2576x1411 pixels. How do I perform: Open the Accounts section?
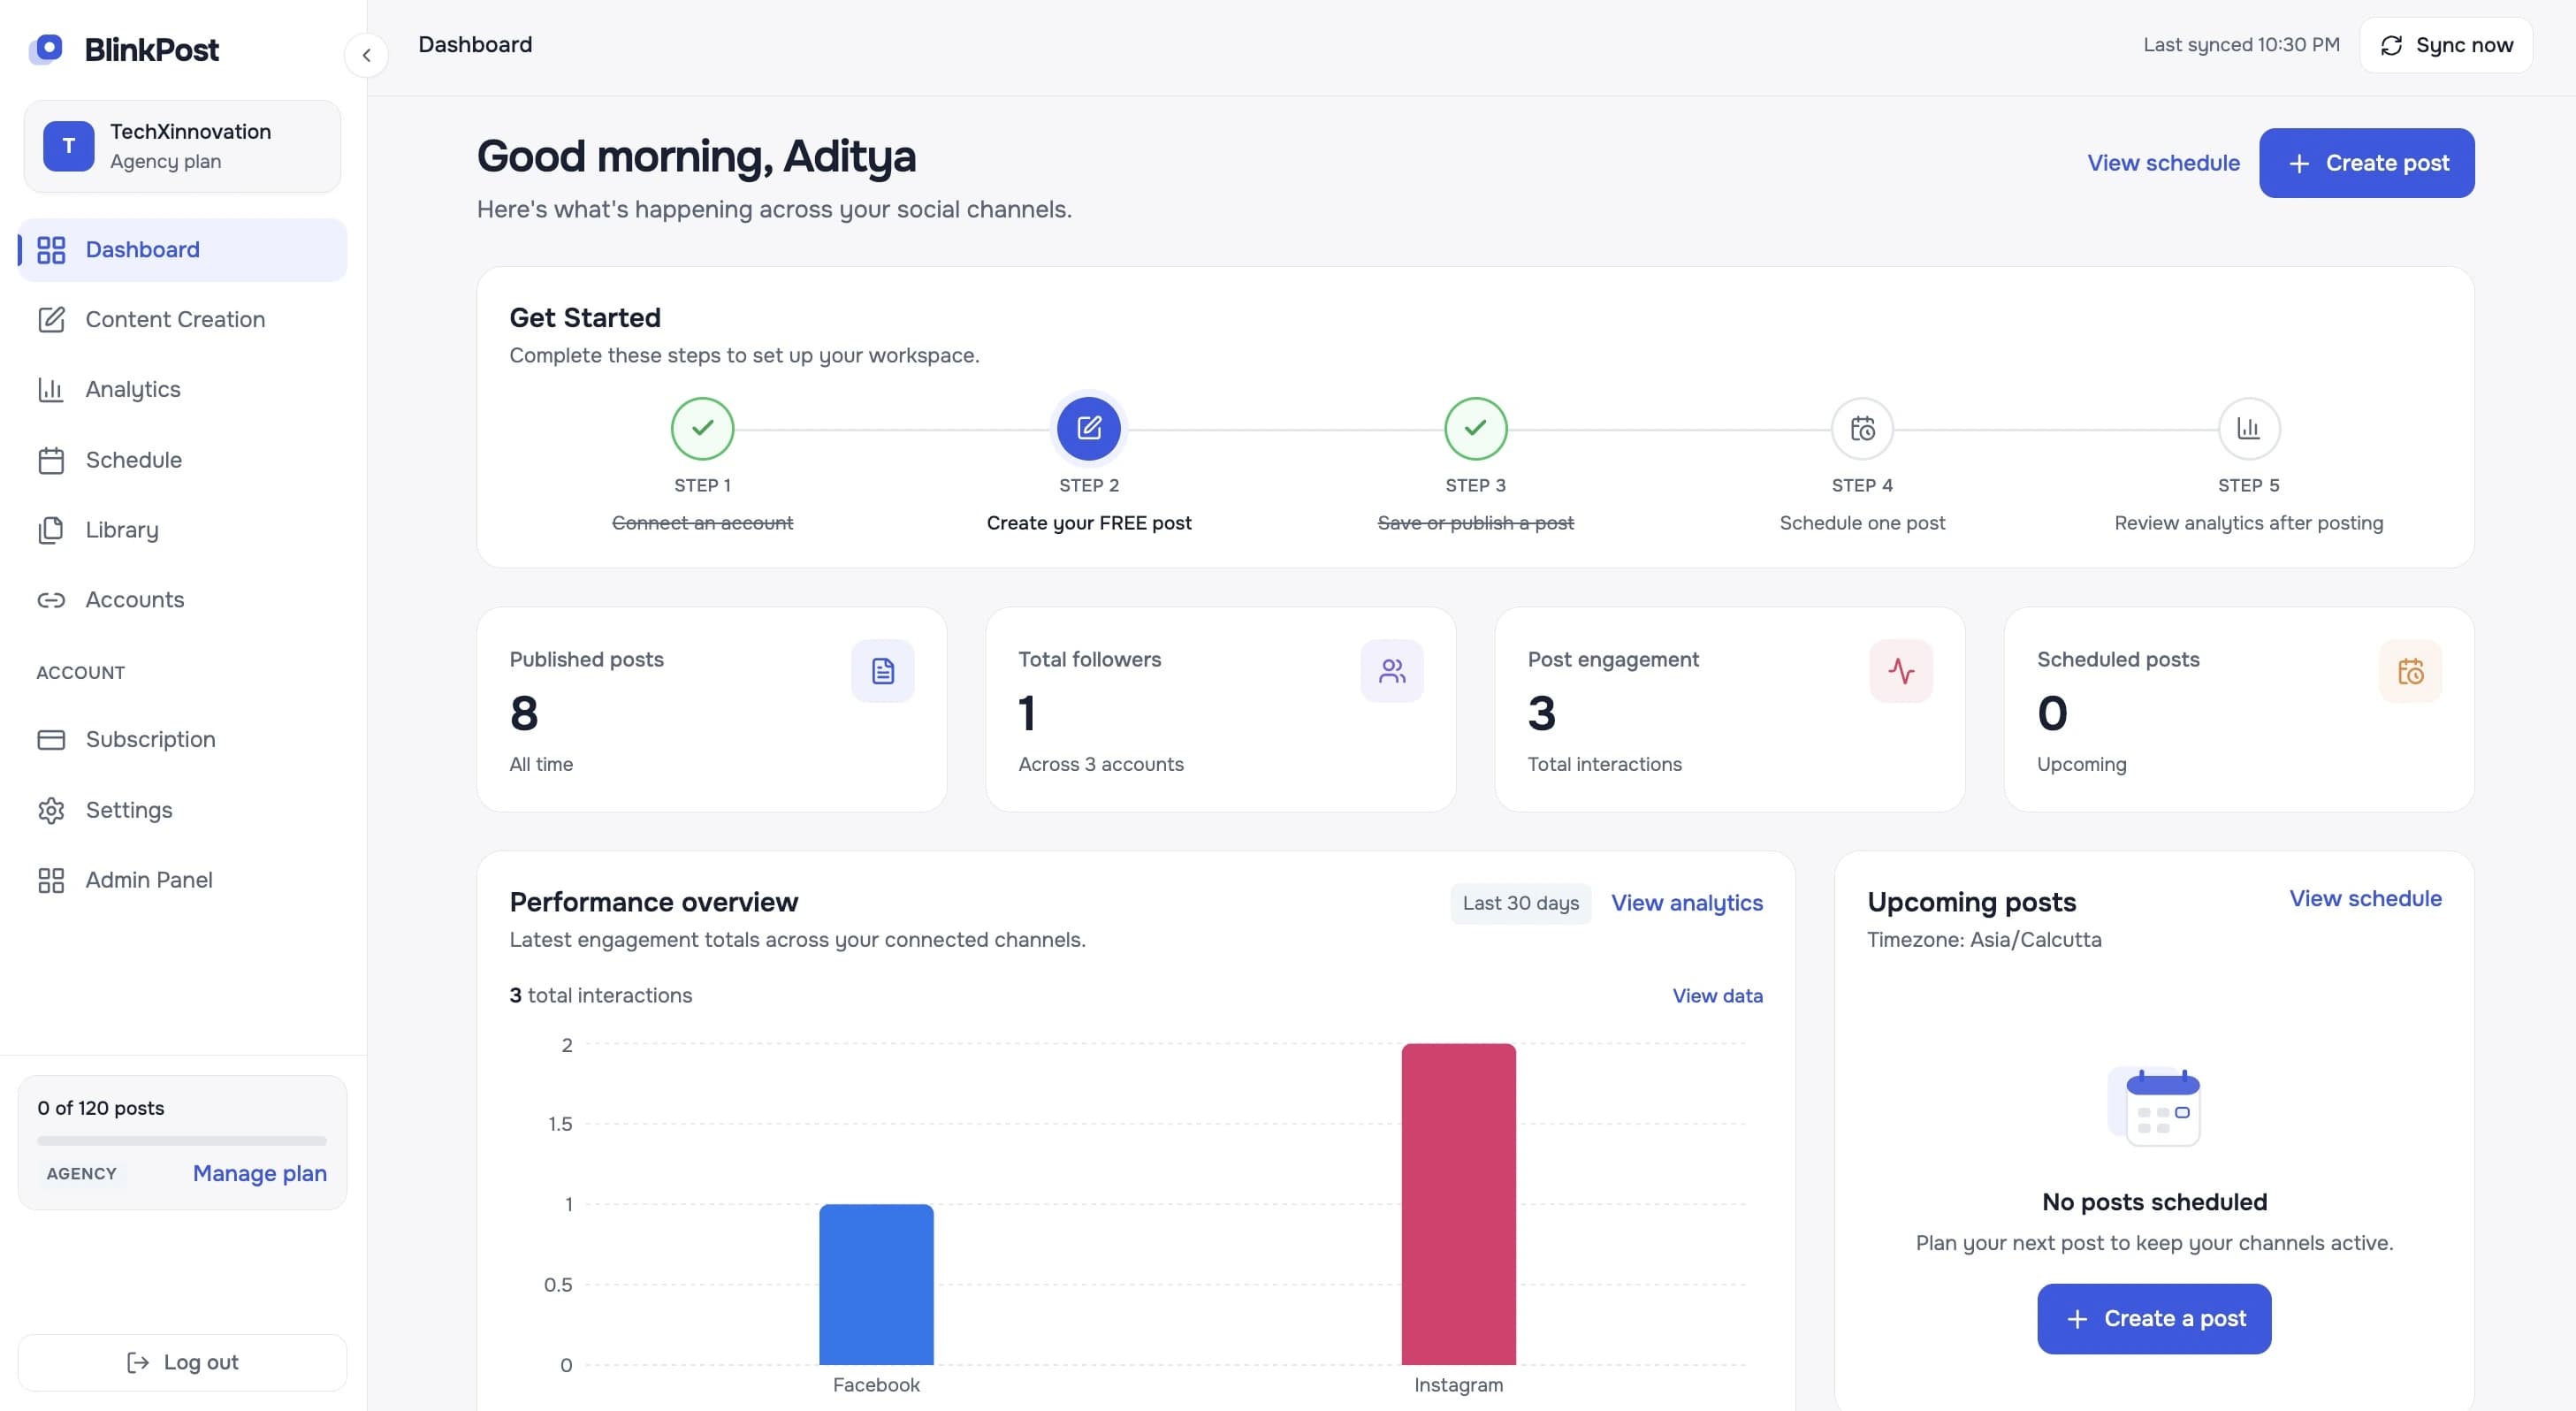coord(182,600)
